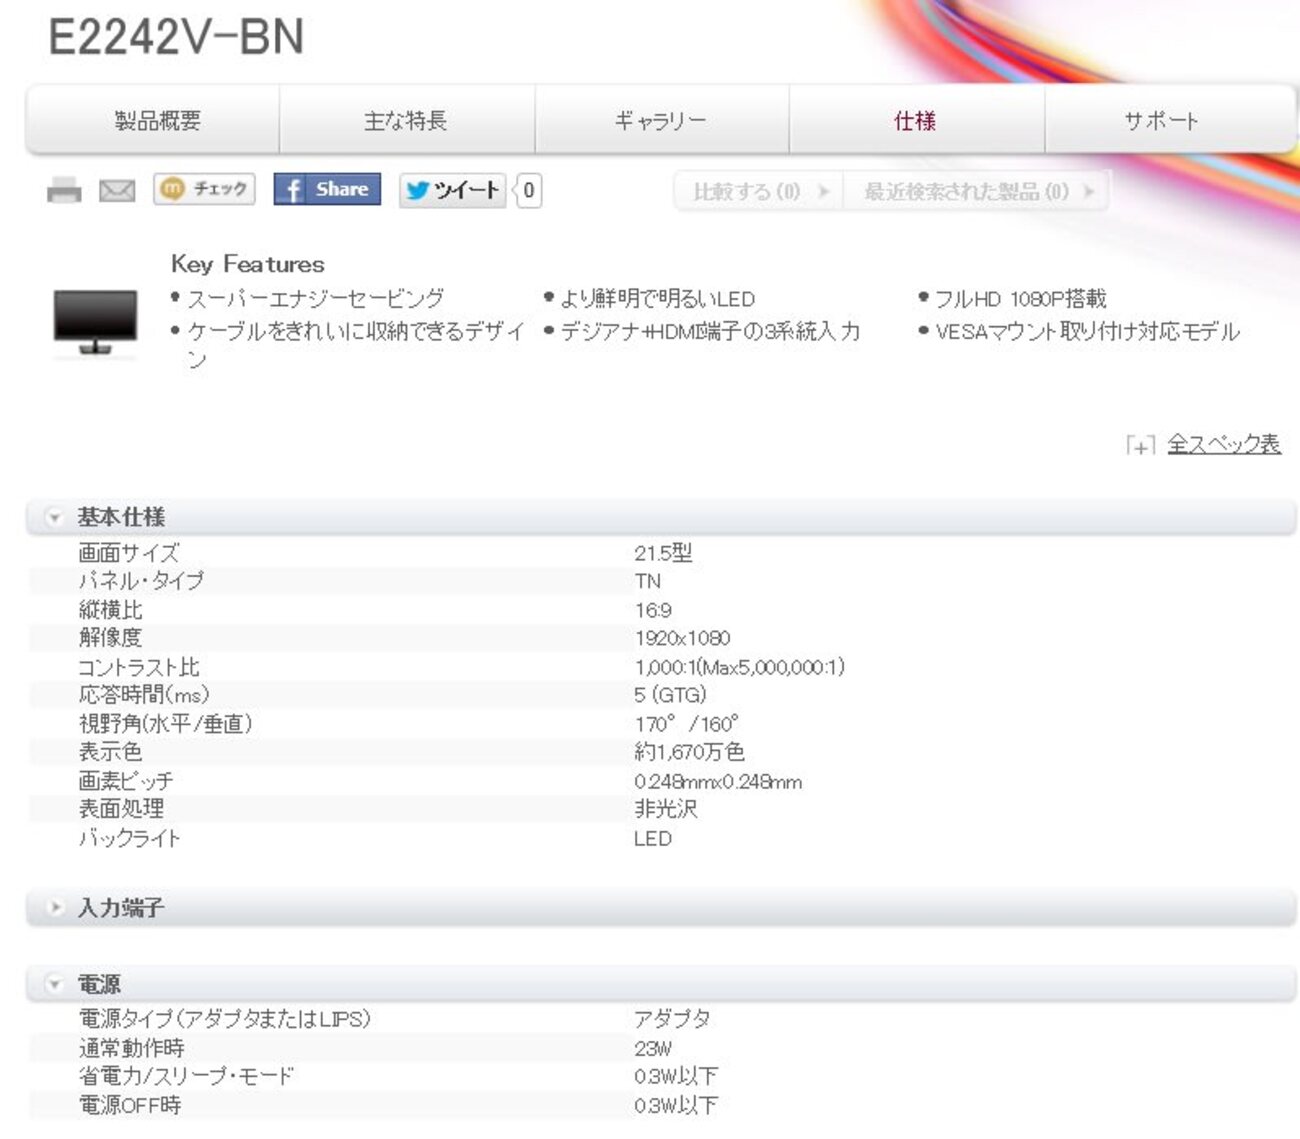Click the 電源タイプ(アダプタまたはLIPS) label

(x=225, y=1019)
